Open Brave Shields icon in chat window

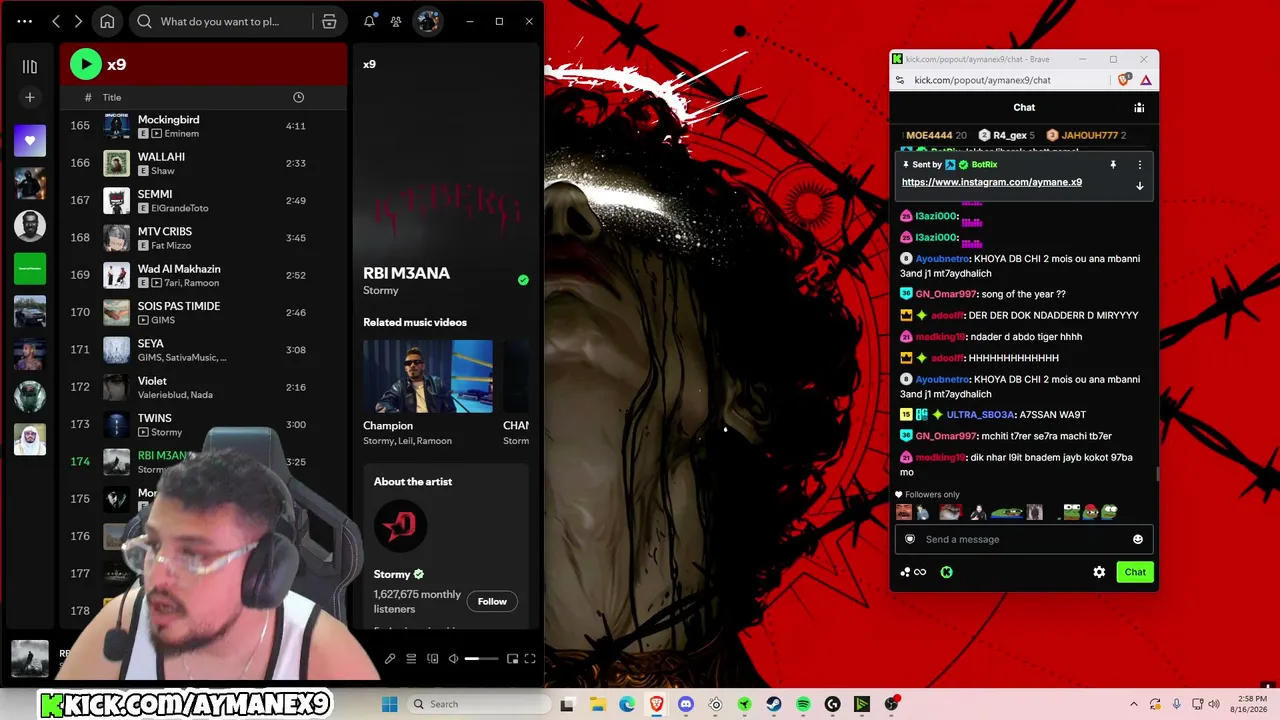click(1126, 79)
